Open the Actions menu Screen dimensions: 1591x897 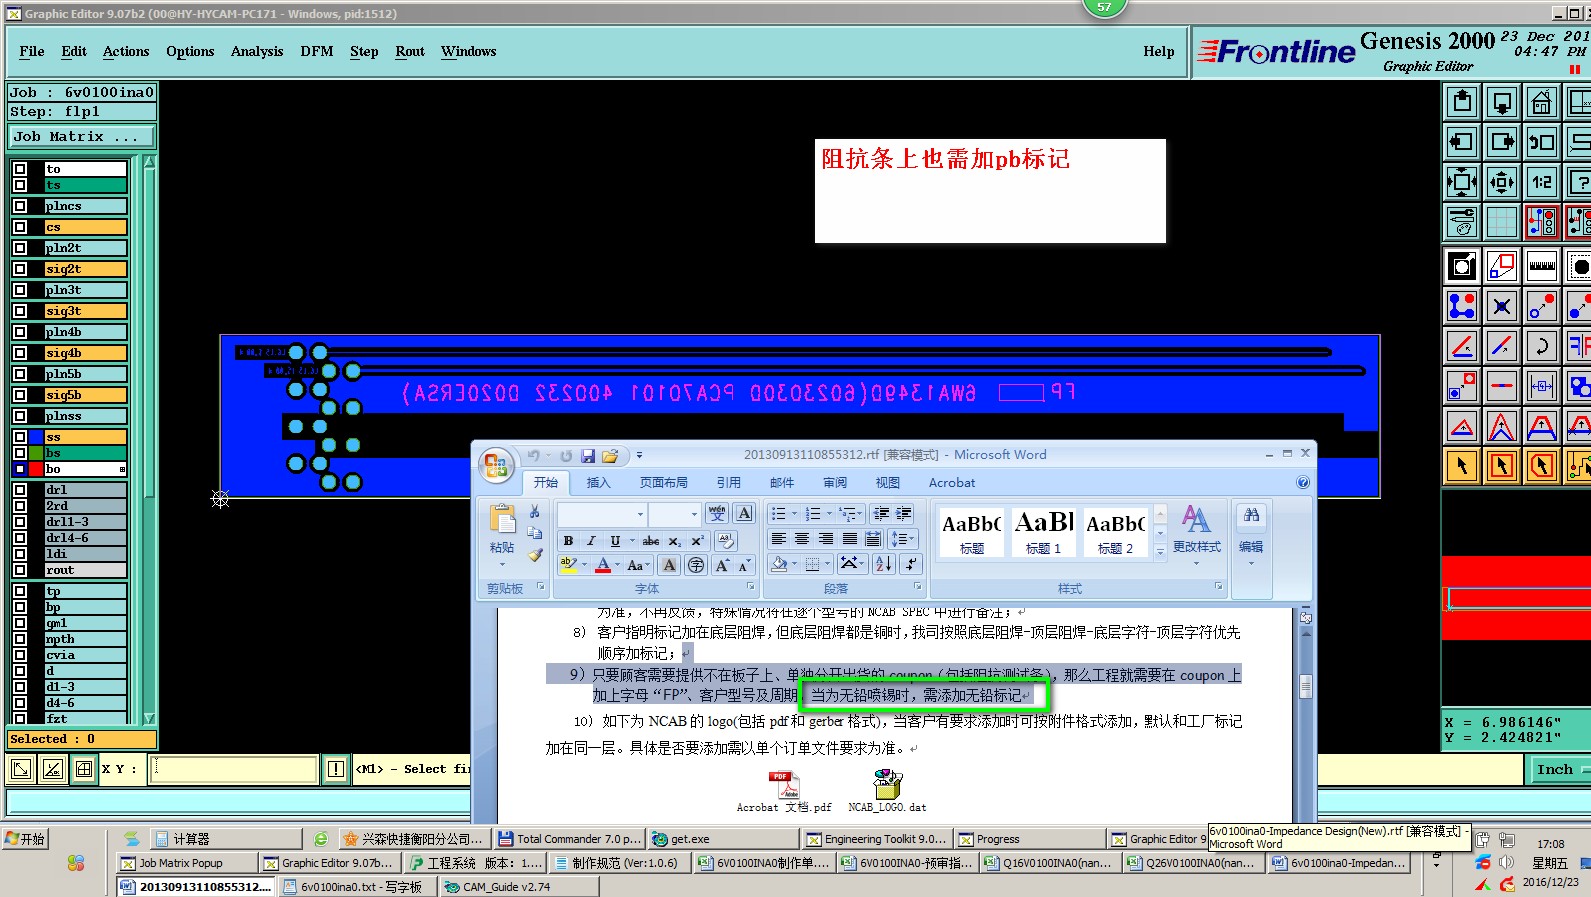tap(126, 51)
